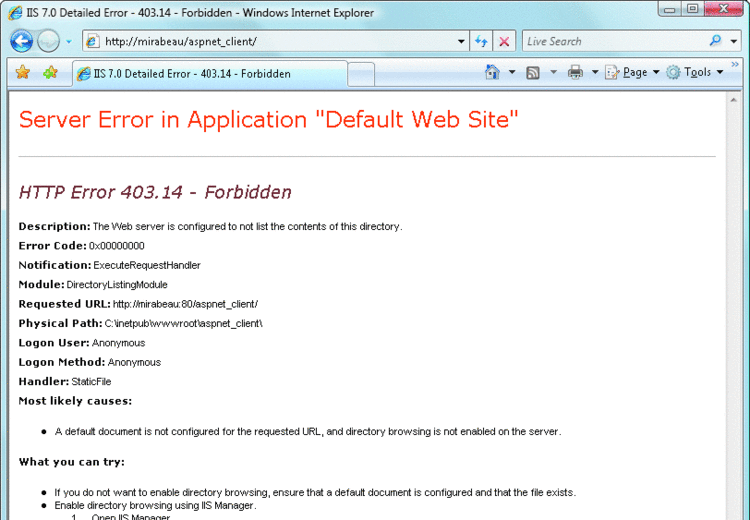Click the 'HTTP Error 403.14 - Forbidden' heading
The width and height of the screenshot is (750, 520).
click(155, 192)
